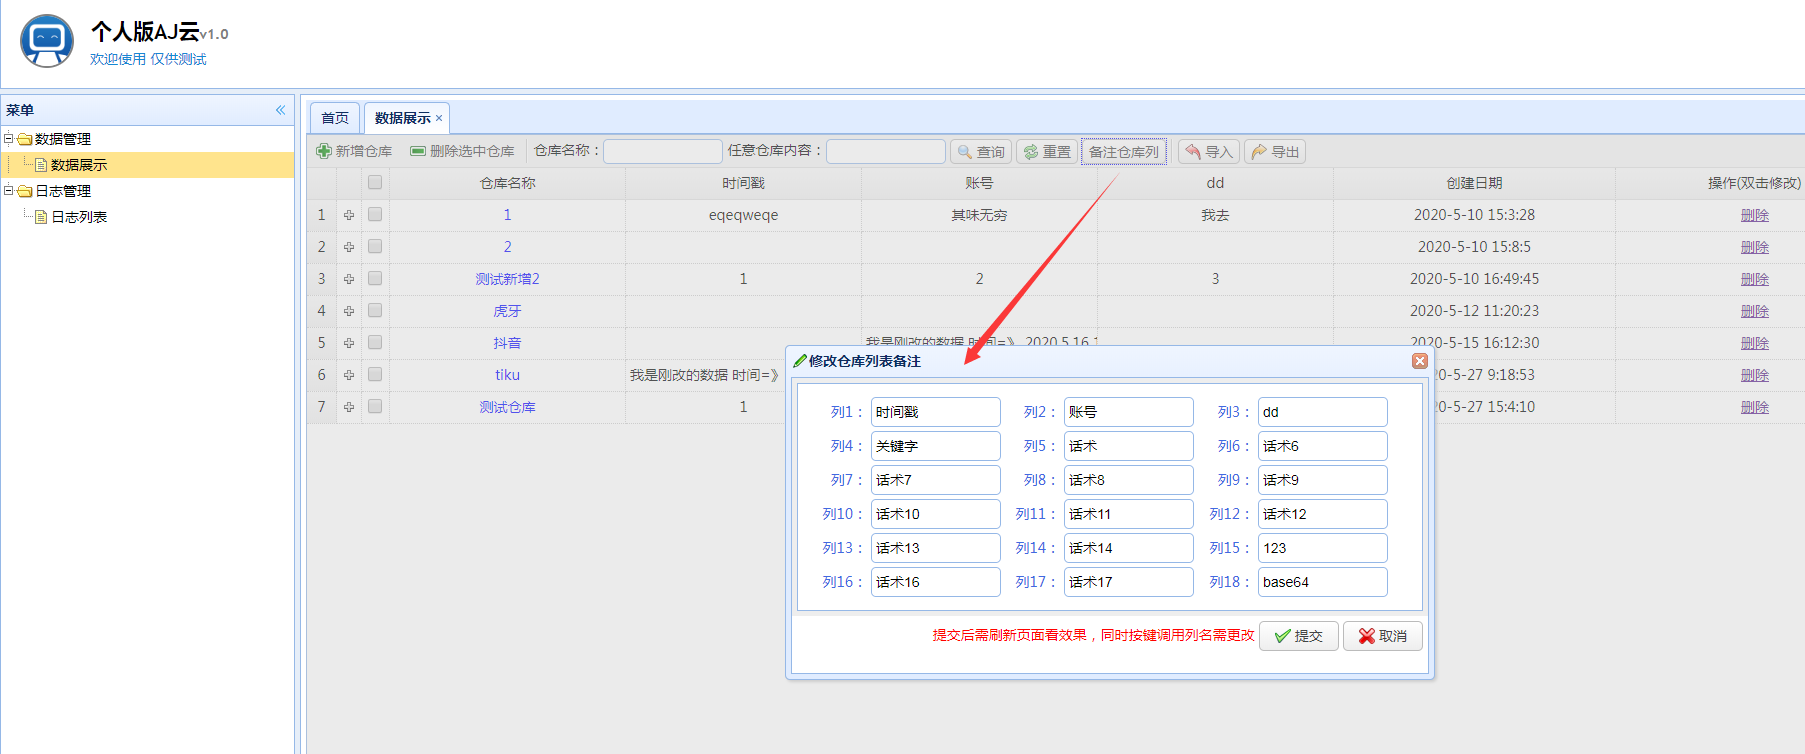
Task: Expand row 3 plus icon
Action: (x=349, y=279)
